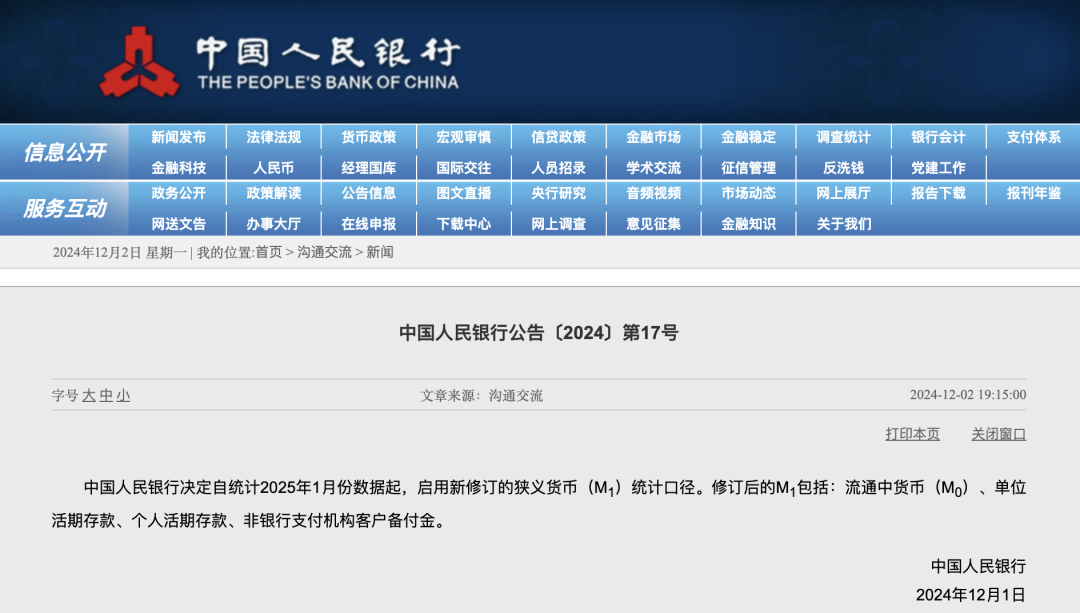Image resolution: width=1080 pixels, height=613 pixels.
Task: Go to 金融科技 section
Action: (x=178, y=167)
